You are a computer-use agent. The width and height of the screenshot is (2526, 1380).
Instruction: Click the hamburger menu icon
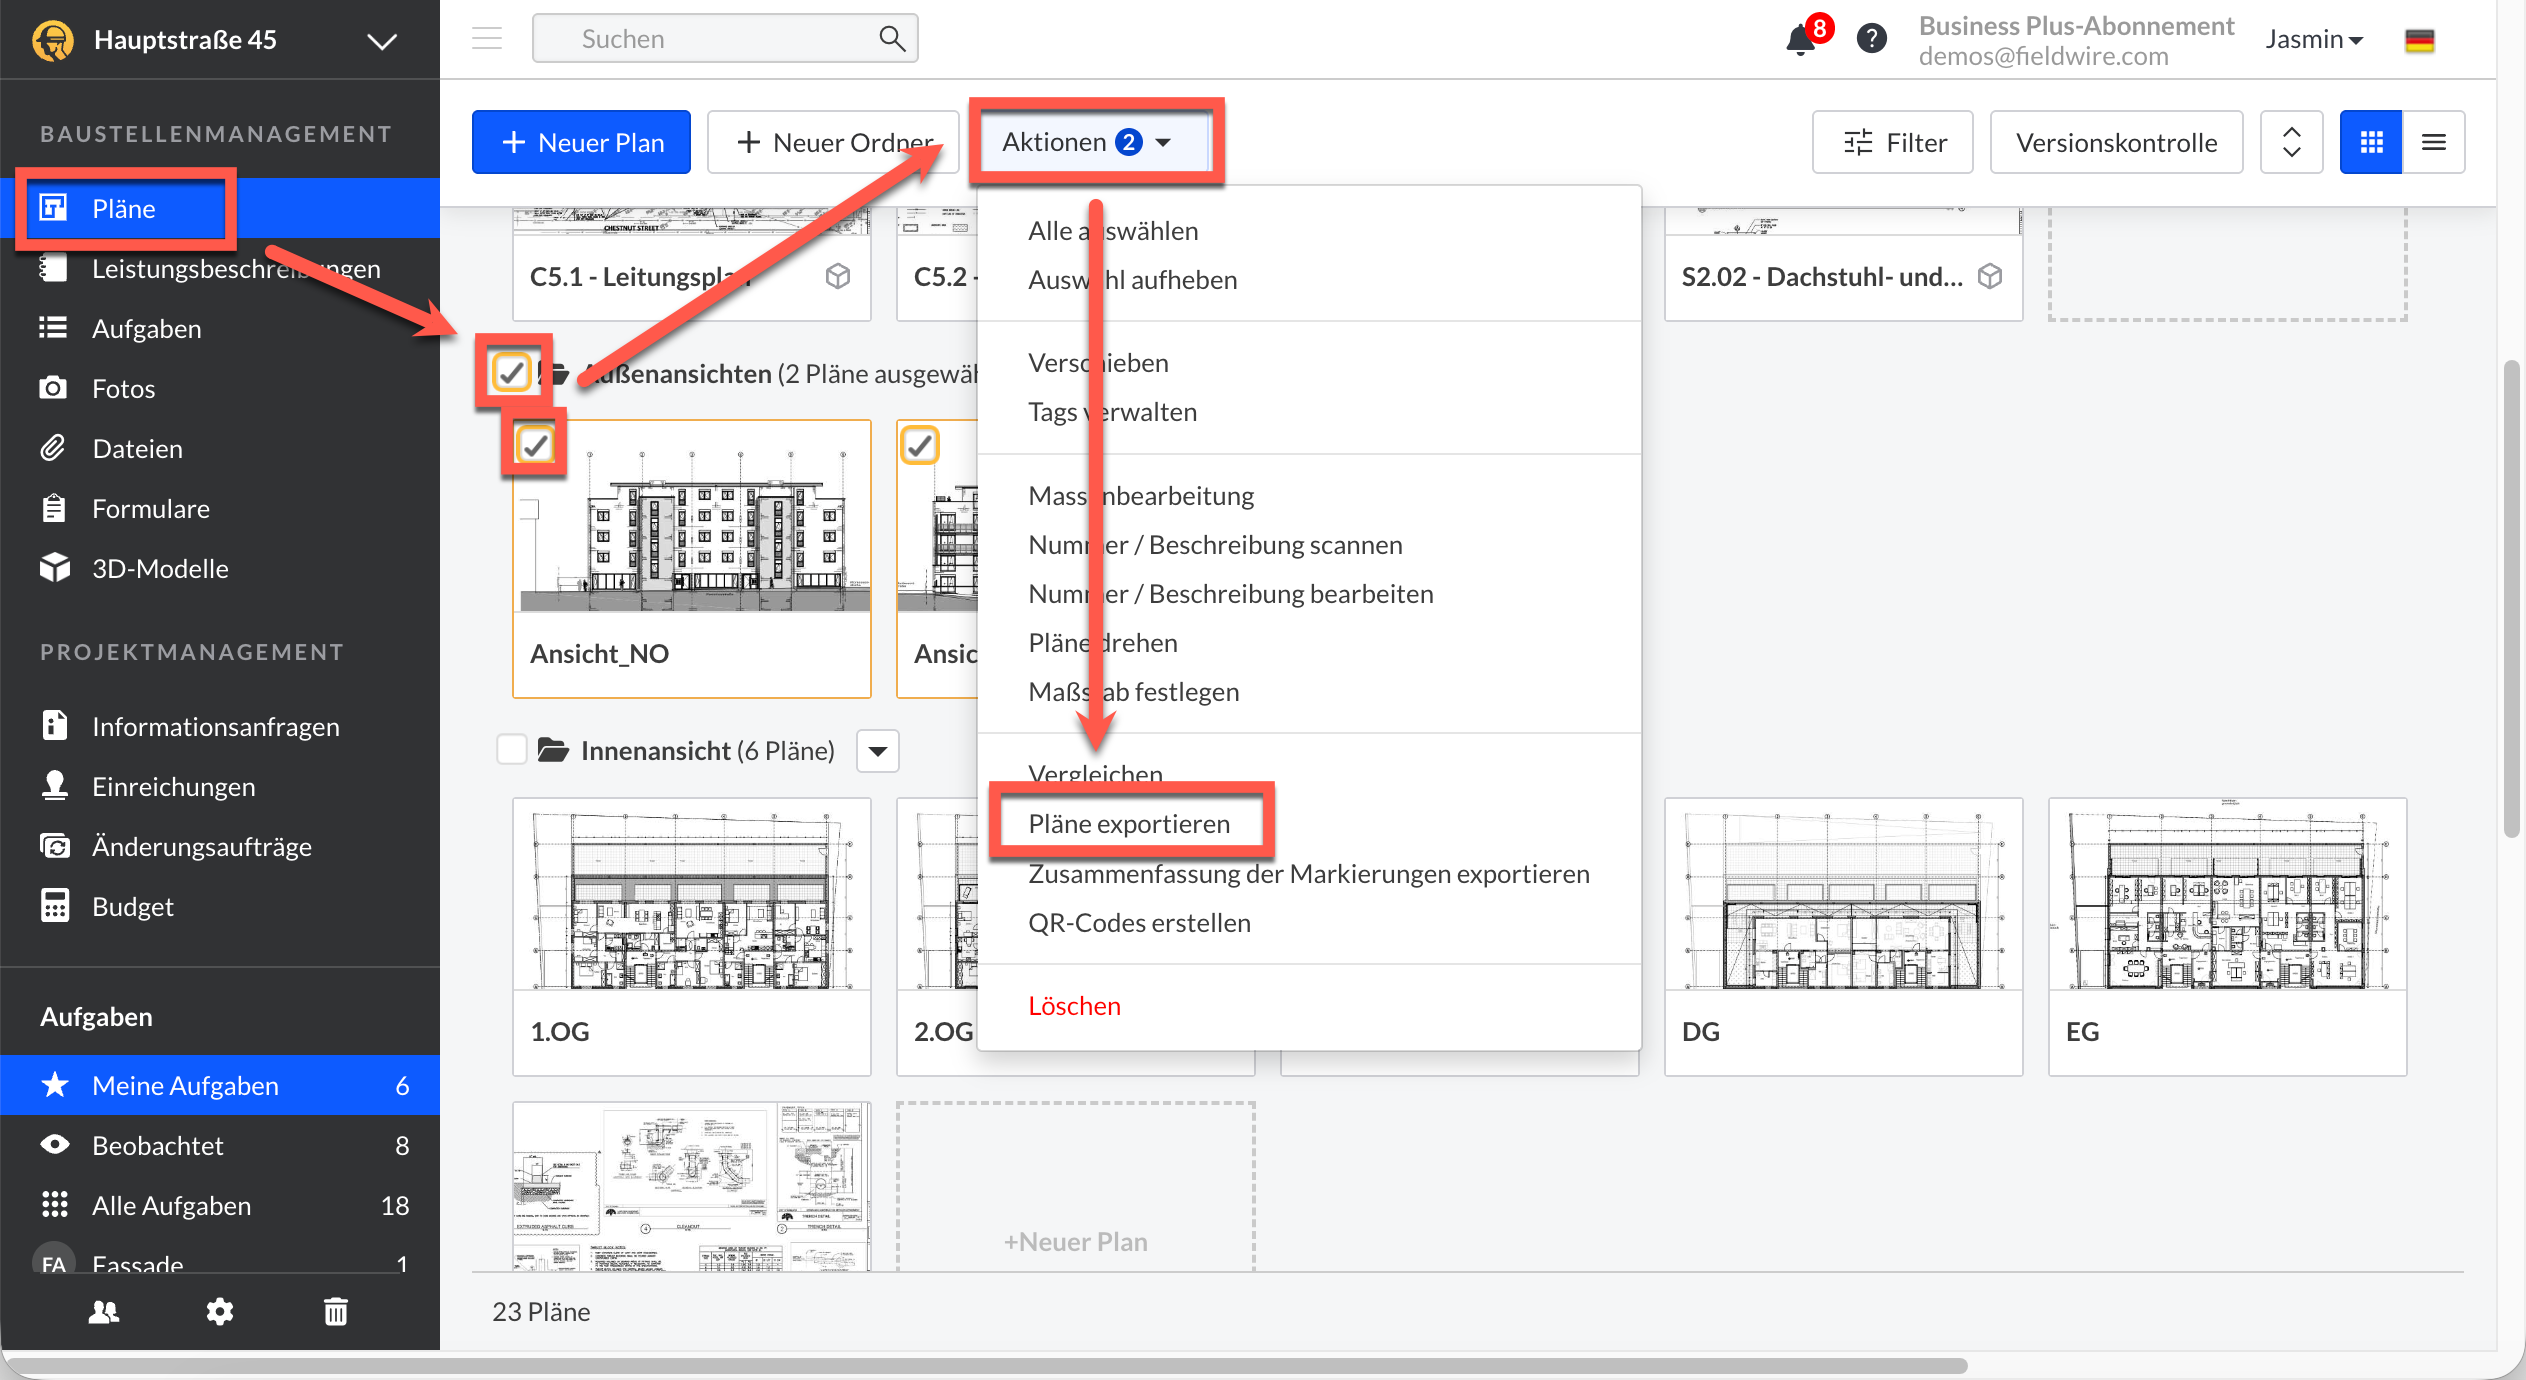point(487,39)
